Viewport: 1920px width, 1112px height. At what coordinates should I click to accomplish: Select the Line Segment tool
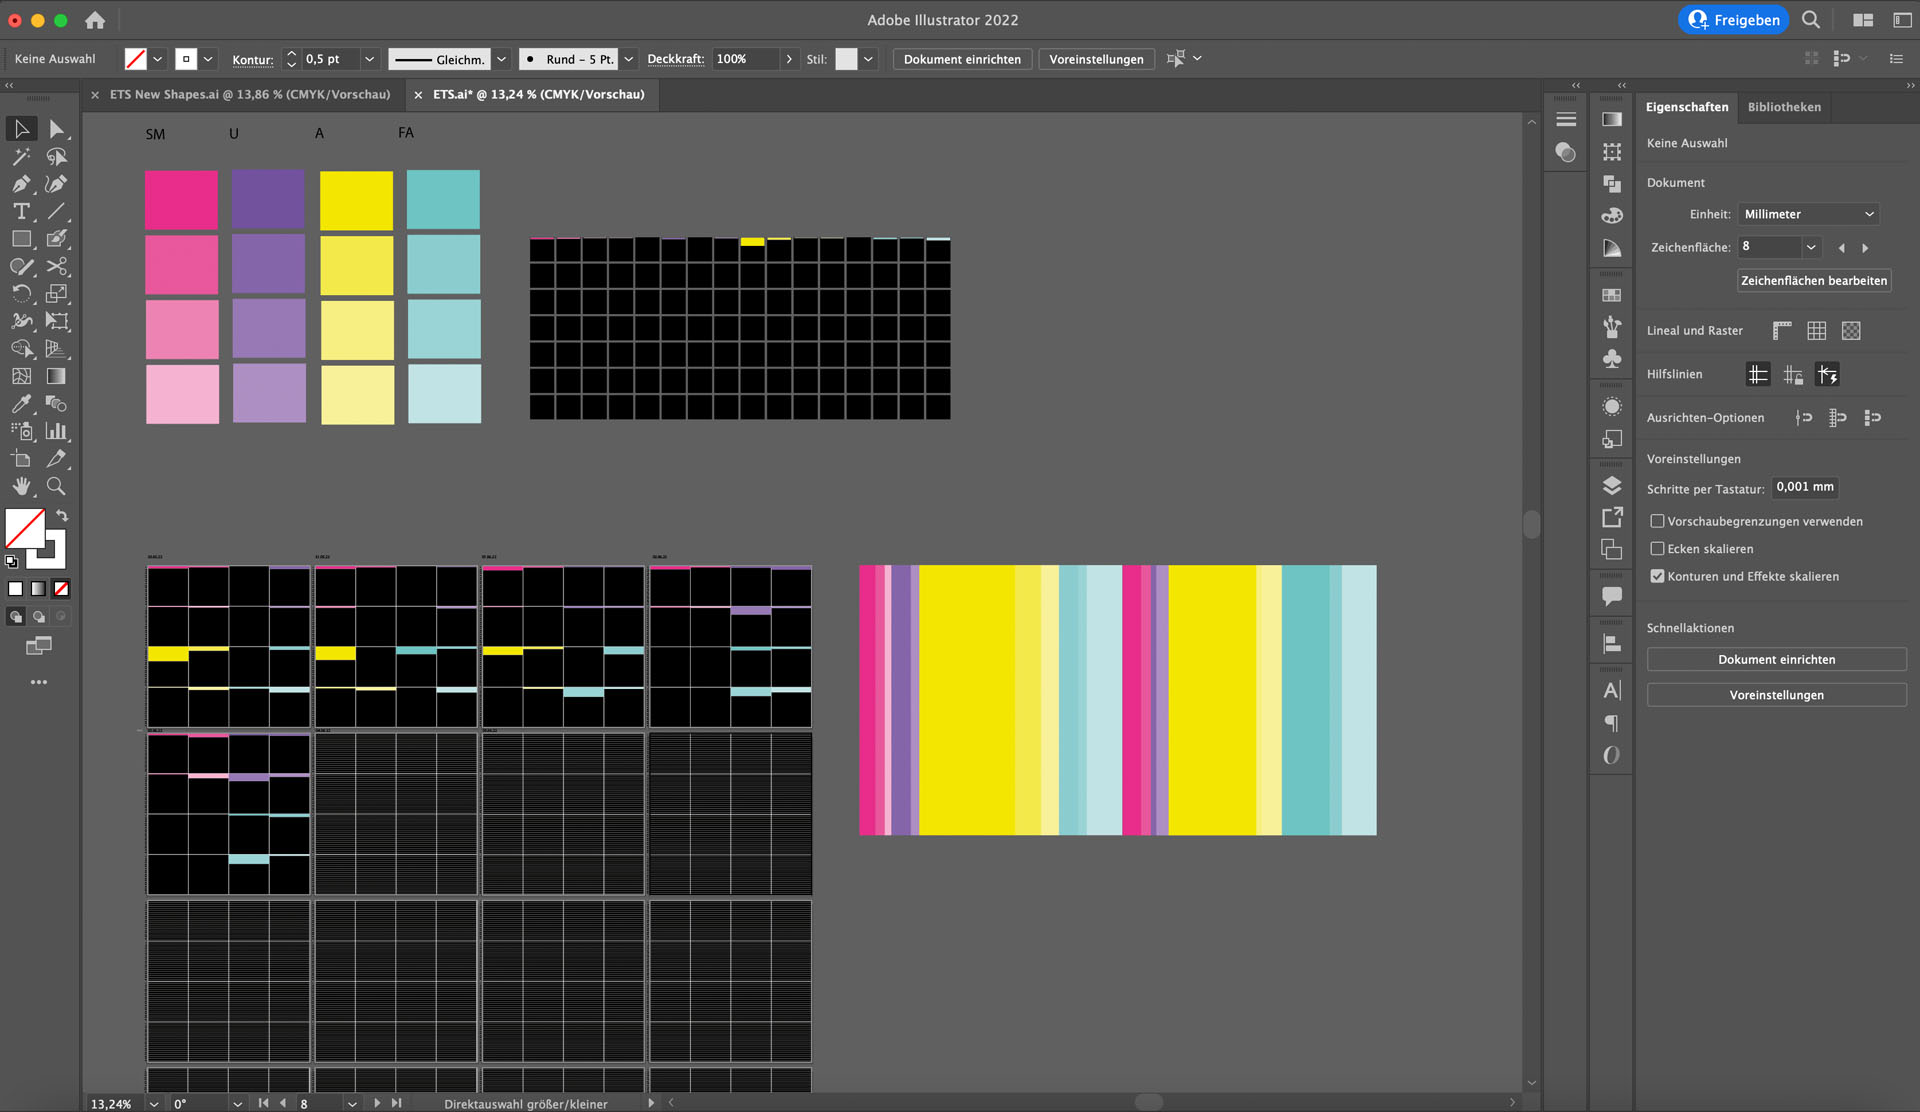[56, 211]
